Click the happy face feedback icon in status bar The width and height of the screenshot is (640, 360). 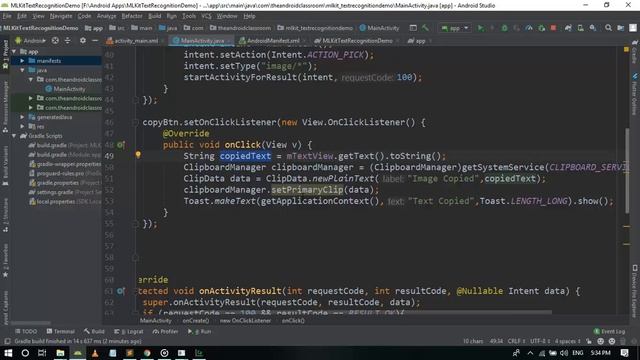(600, 341)
